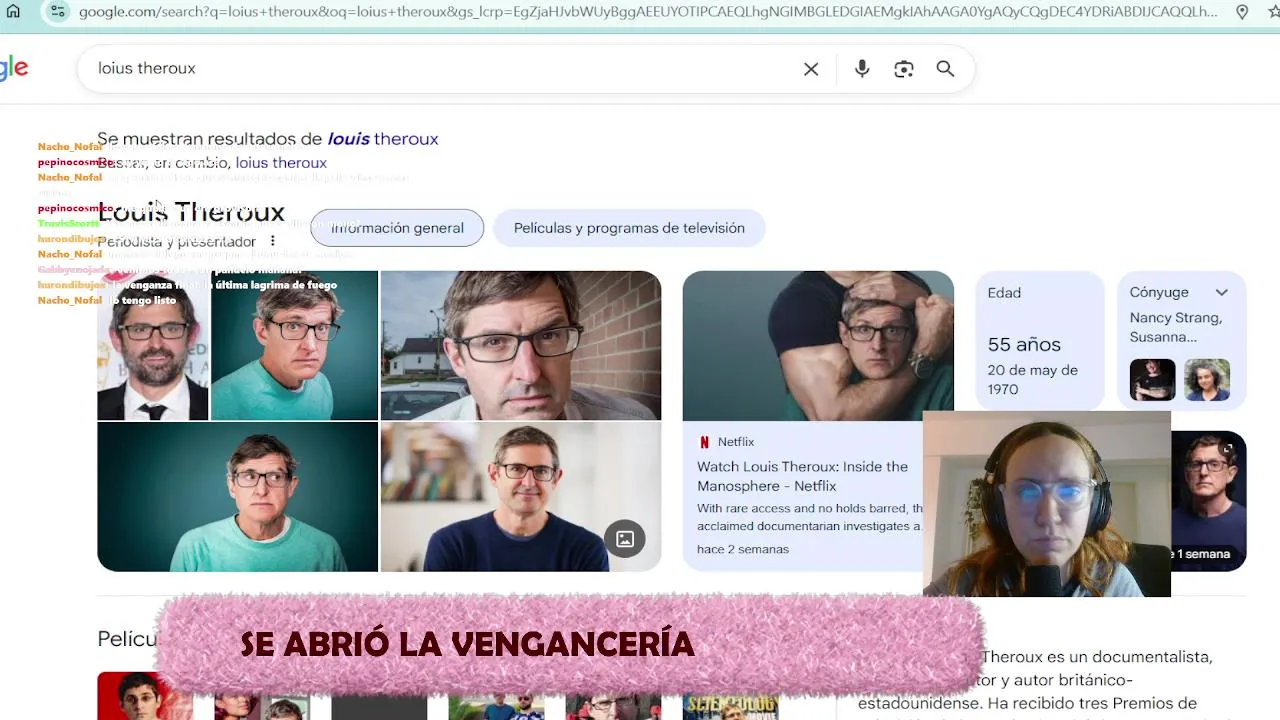Open the muscular arms headlock thumbnail
Screen dimensions: 1280x720
(x=818, y=346)
